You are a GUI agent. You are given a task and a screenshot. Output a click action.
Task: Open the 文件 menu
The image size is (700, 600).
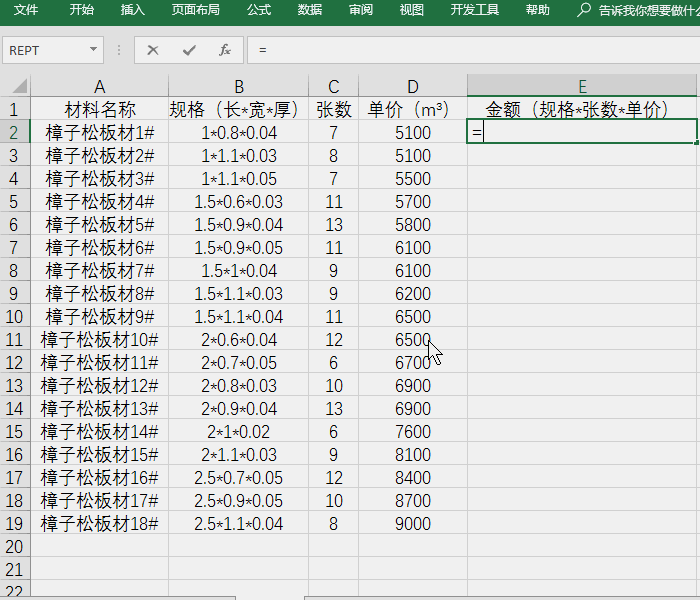[x=26, y=10]
